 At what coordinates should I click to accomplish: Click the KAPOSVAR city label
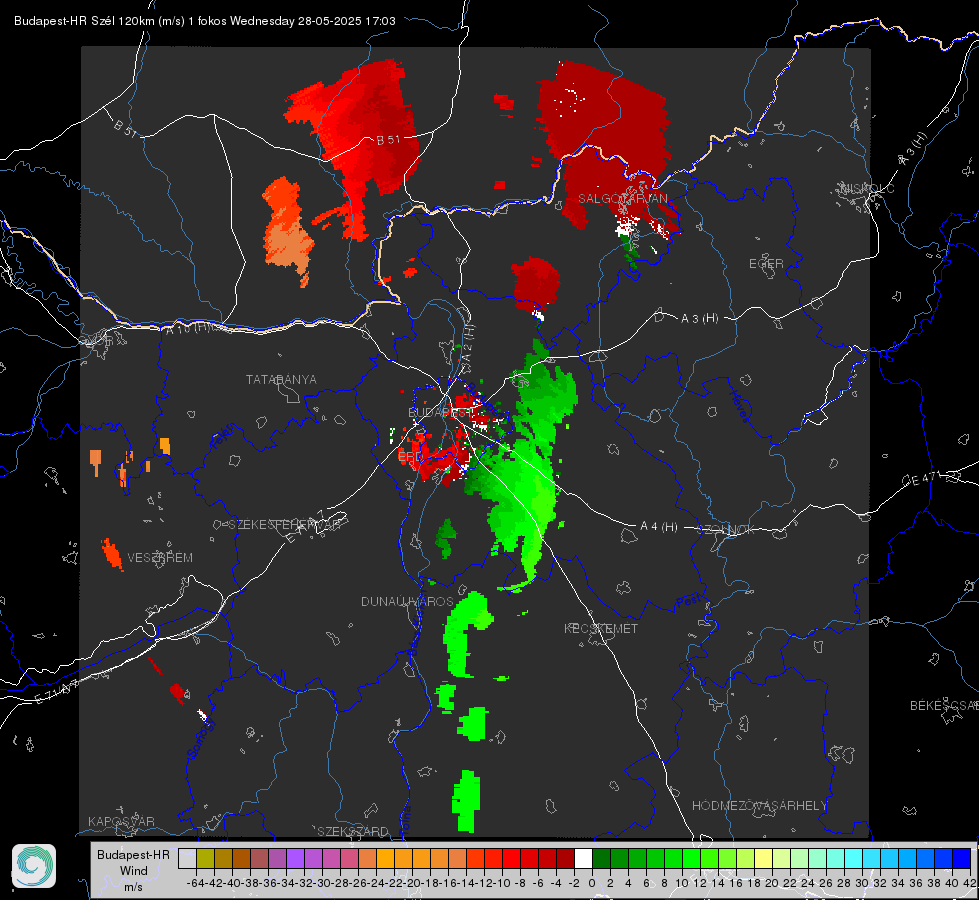click(x=121, y=821)
